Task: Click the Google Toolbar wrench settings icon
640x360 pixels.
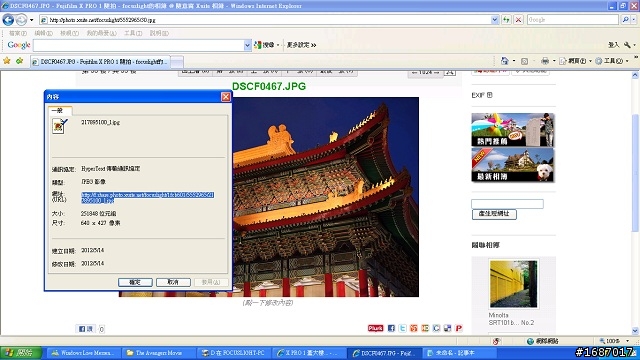Action: click(628, 45)
